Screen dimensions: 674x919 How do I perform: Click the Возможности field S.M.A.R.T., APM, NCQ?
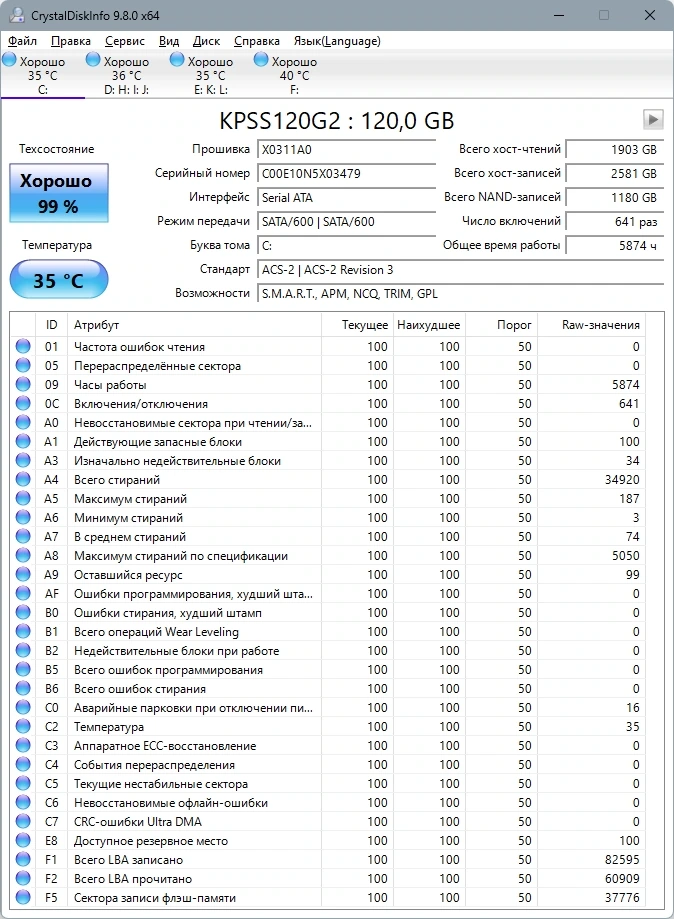coord(460,293)
